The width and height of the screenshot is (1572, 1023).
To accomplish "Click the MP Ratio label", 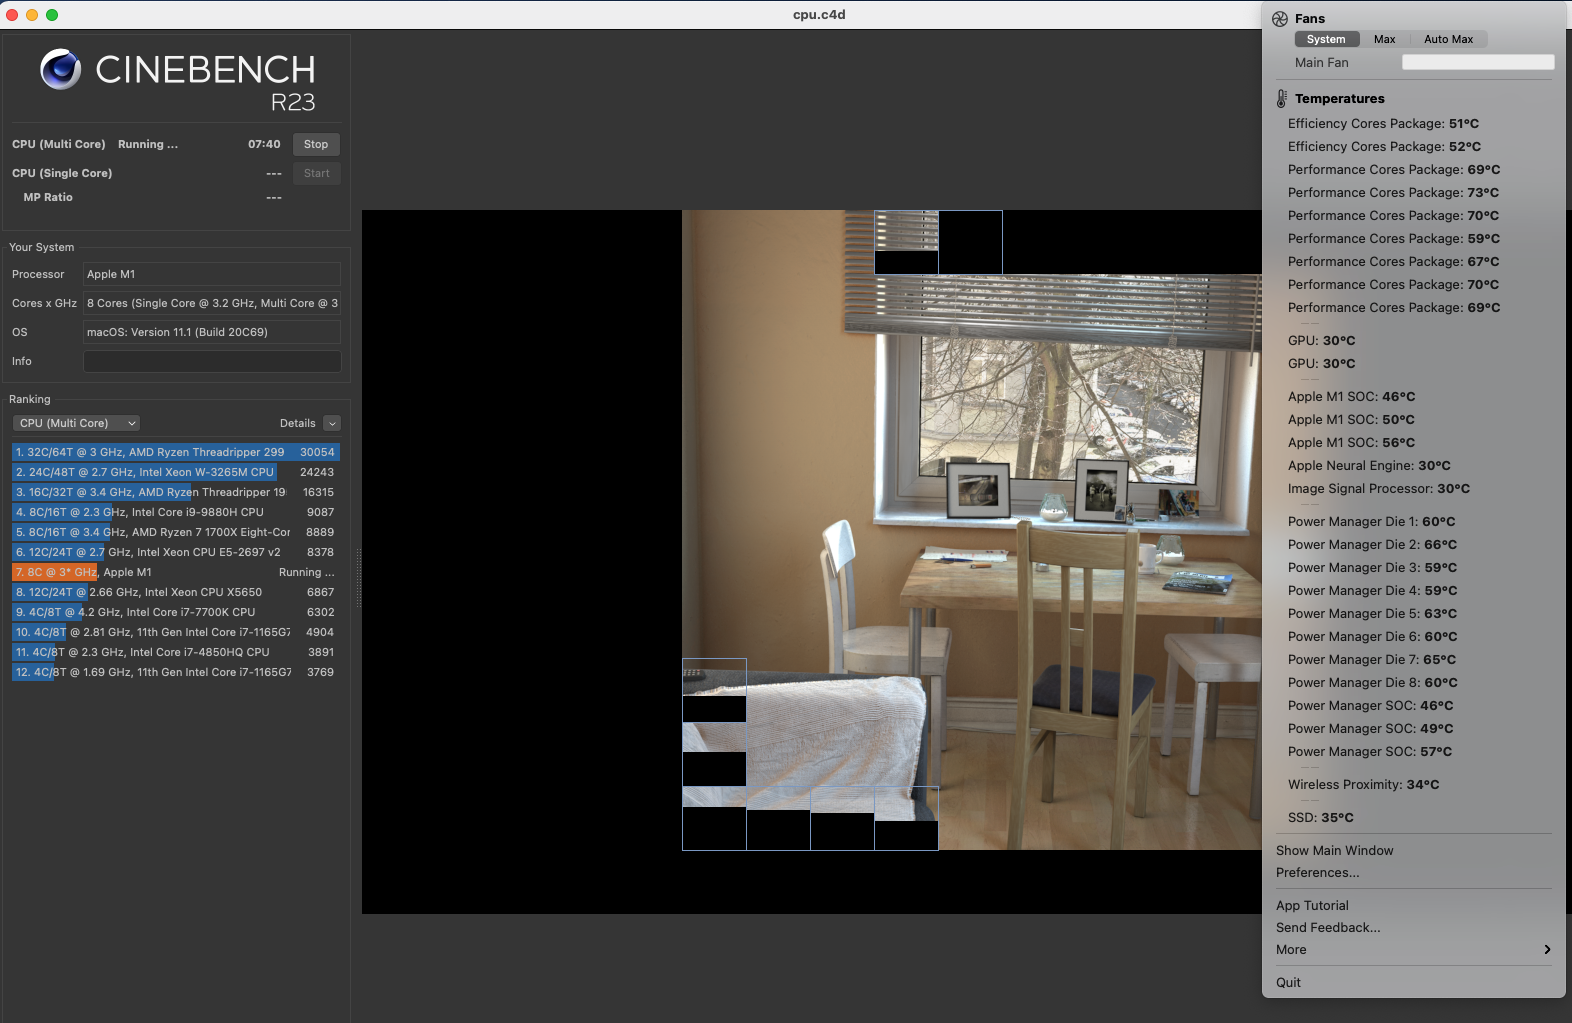I will (48, 197).
